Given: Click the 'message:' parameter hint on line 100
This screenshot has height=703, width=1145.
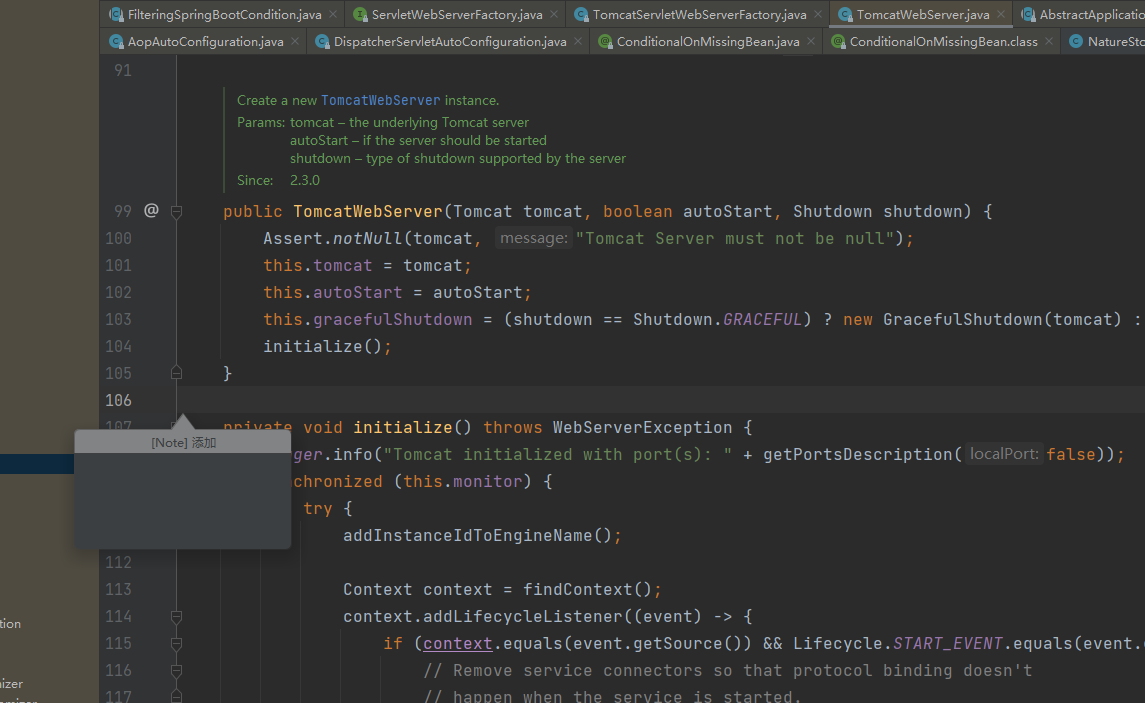Looking at the screenshot, I should click(533, 238).
